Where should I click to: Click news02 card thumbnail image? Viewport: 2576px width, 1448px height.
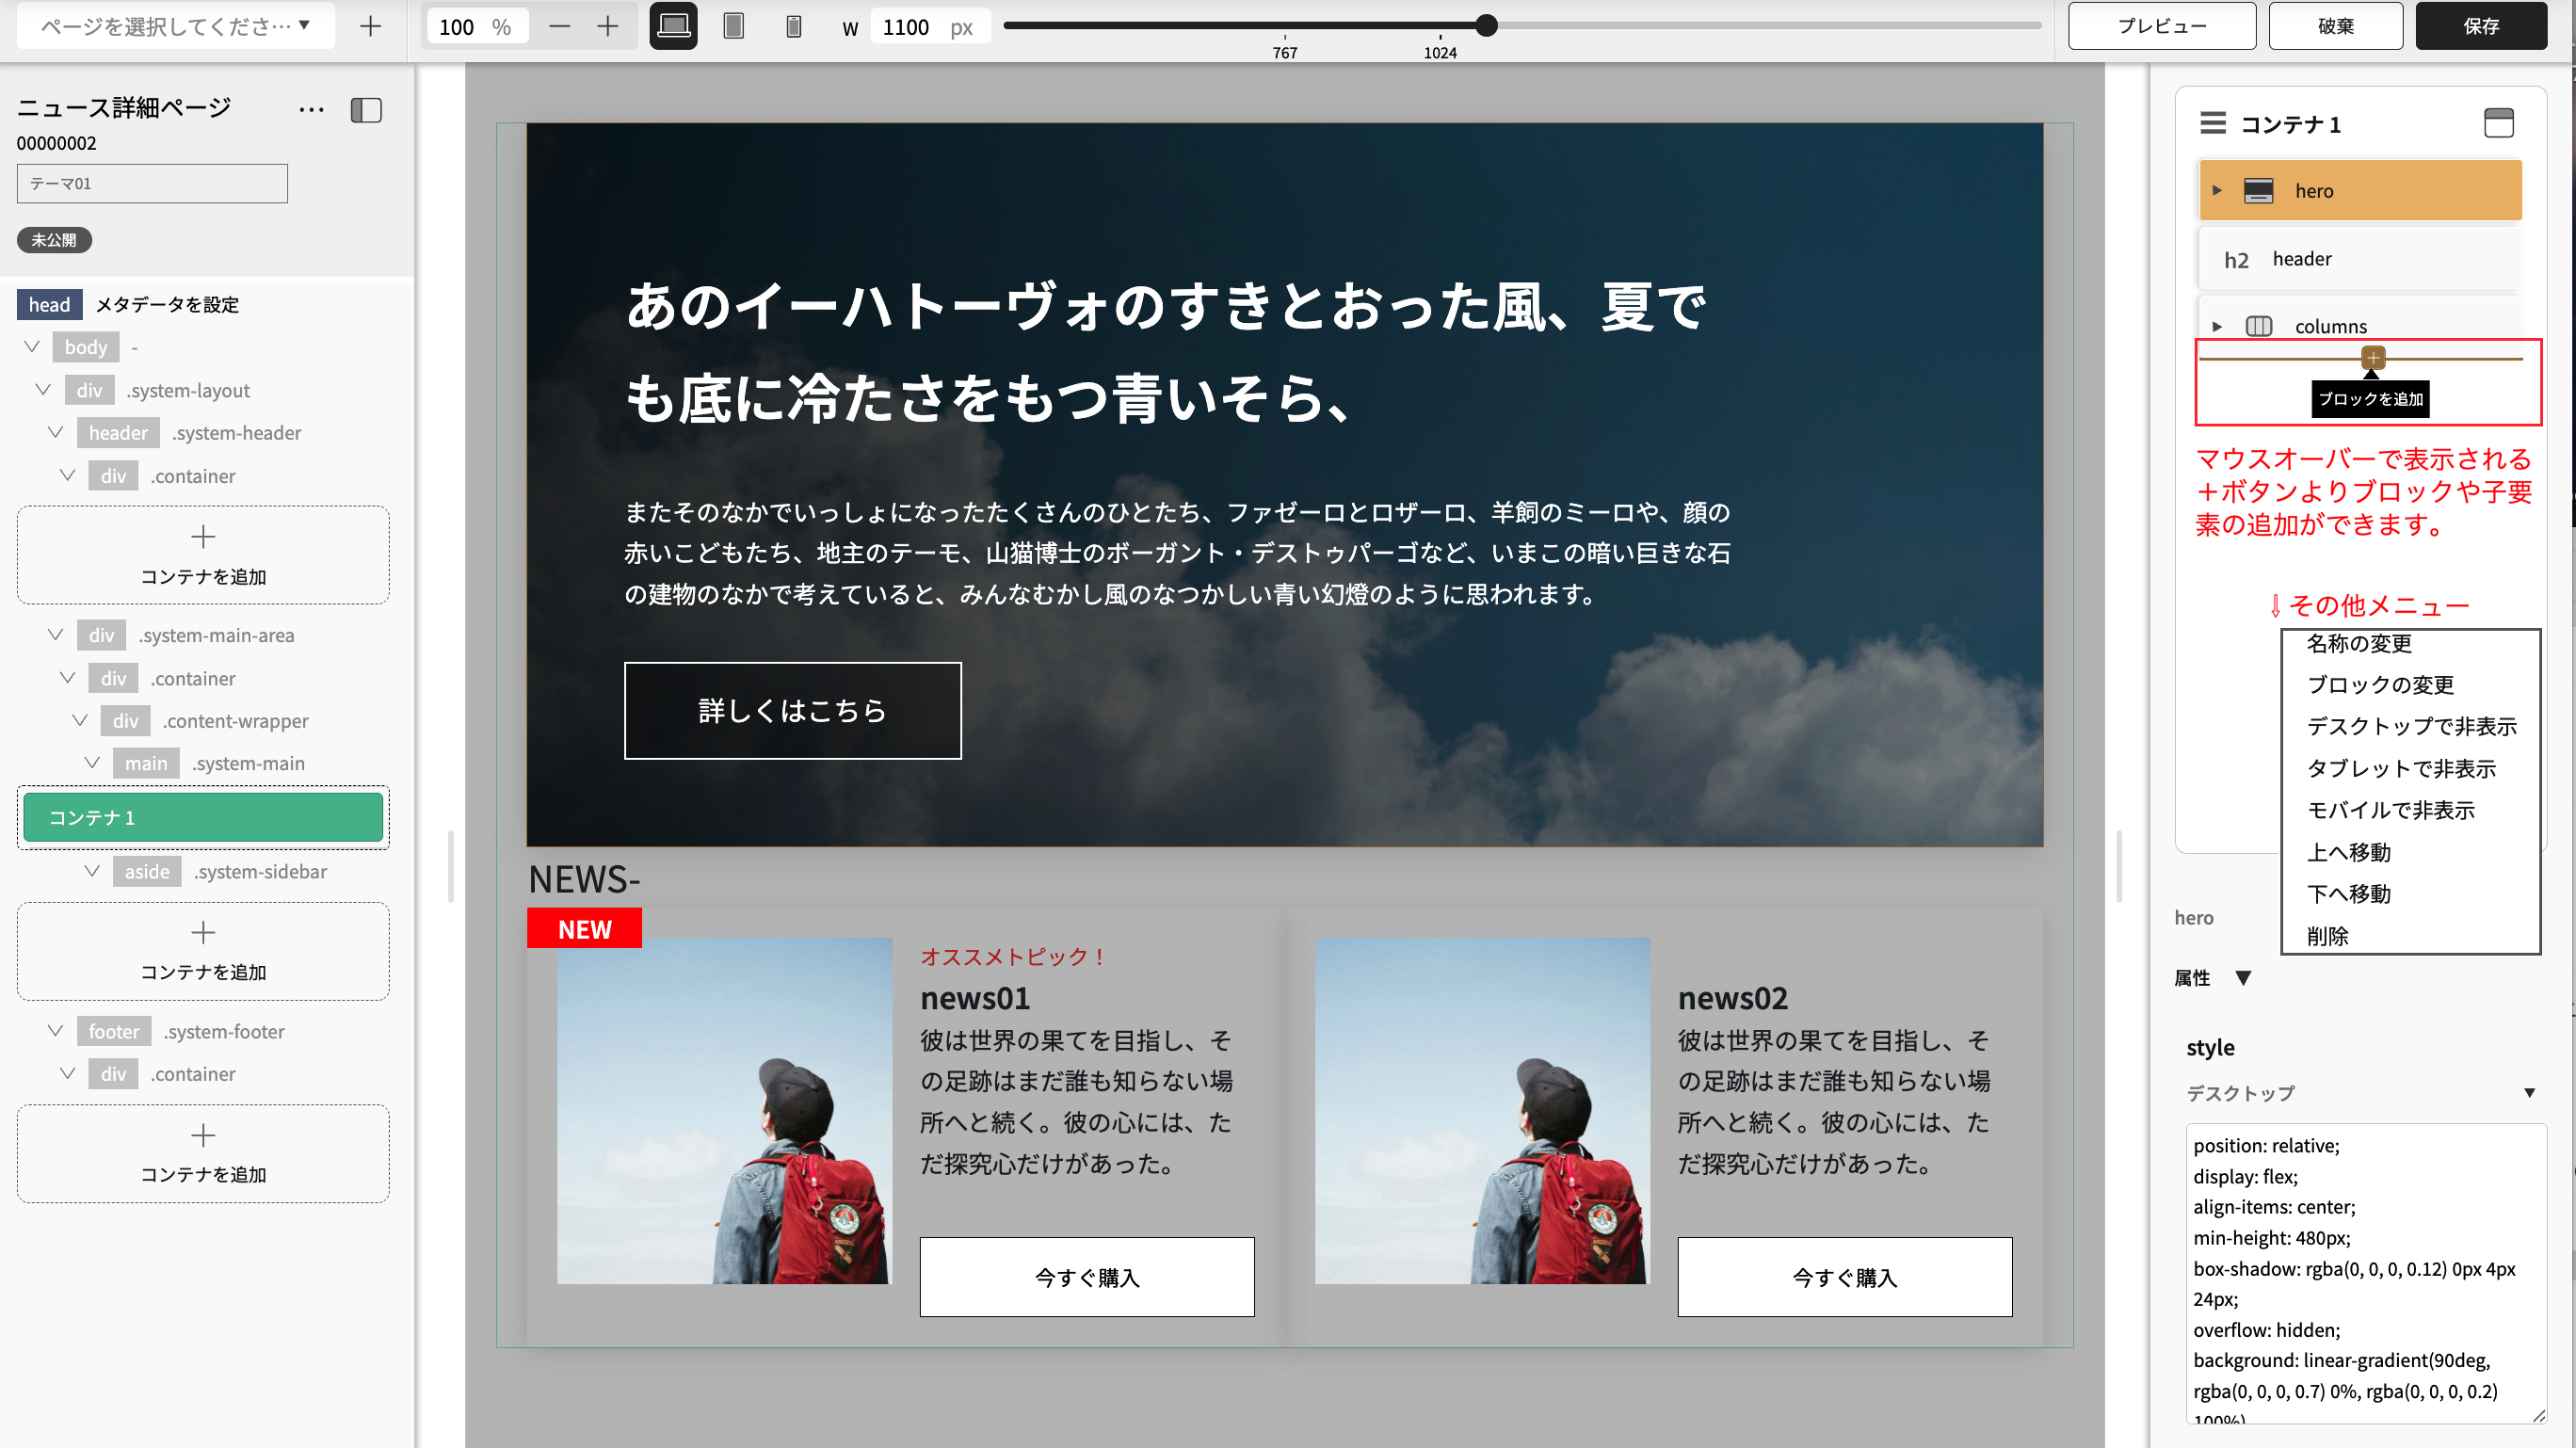[1482, 1110]
